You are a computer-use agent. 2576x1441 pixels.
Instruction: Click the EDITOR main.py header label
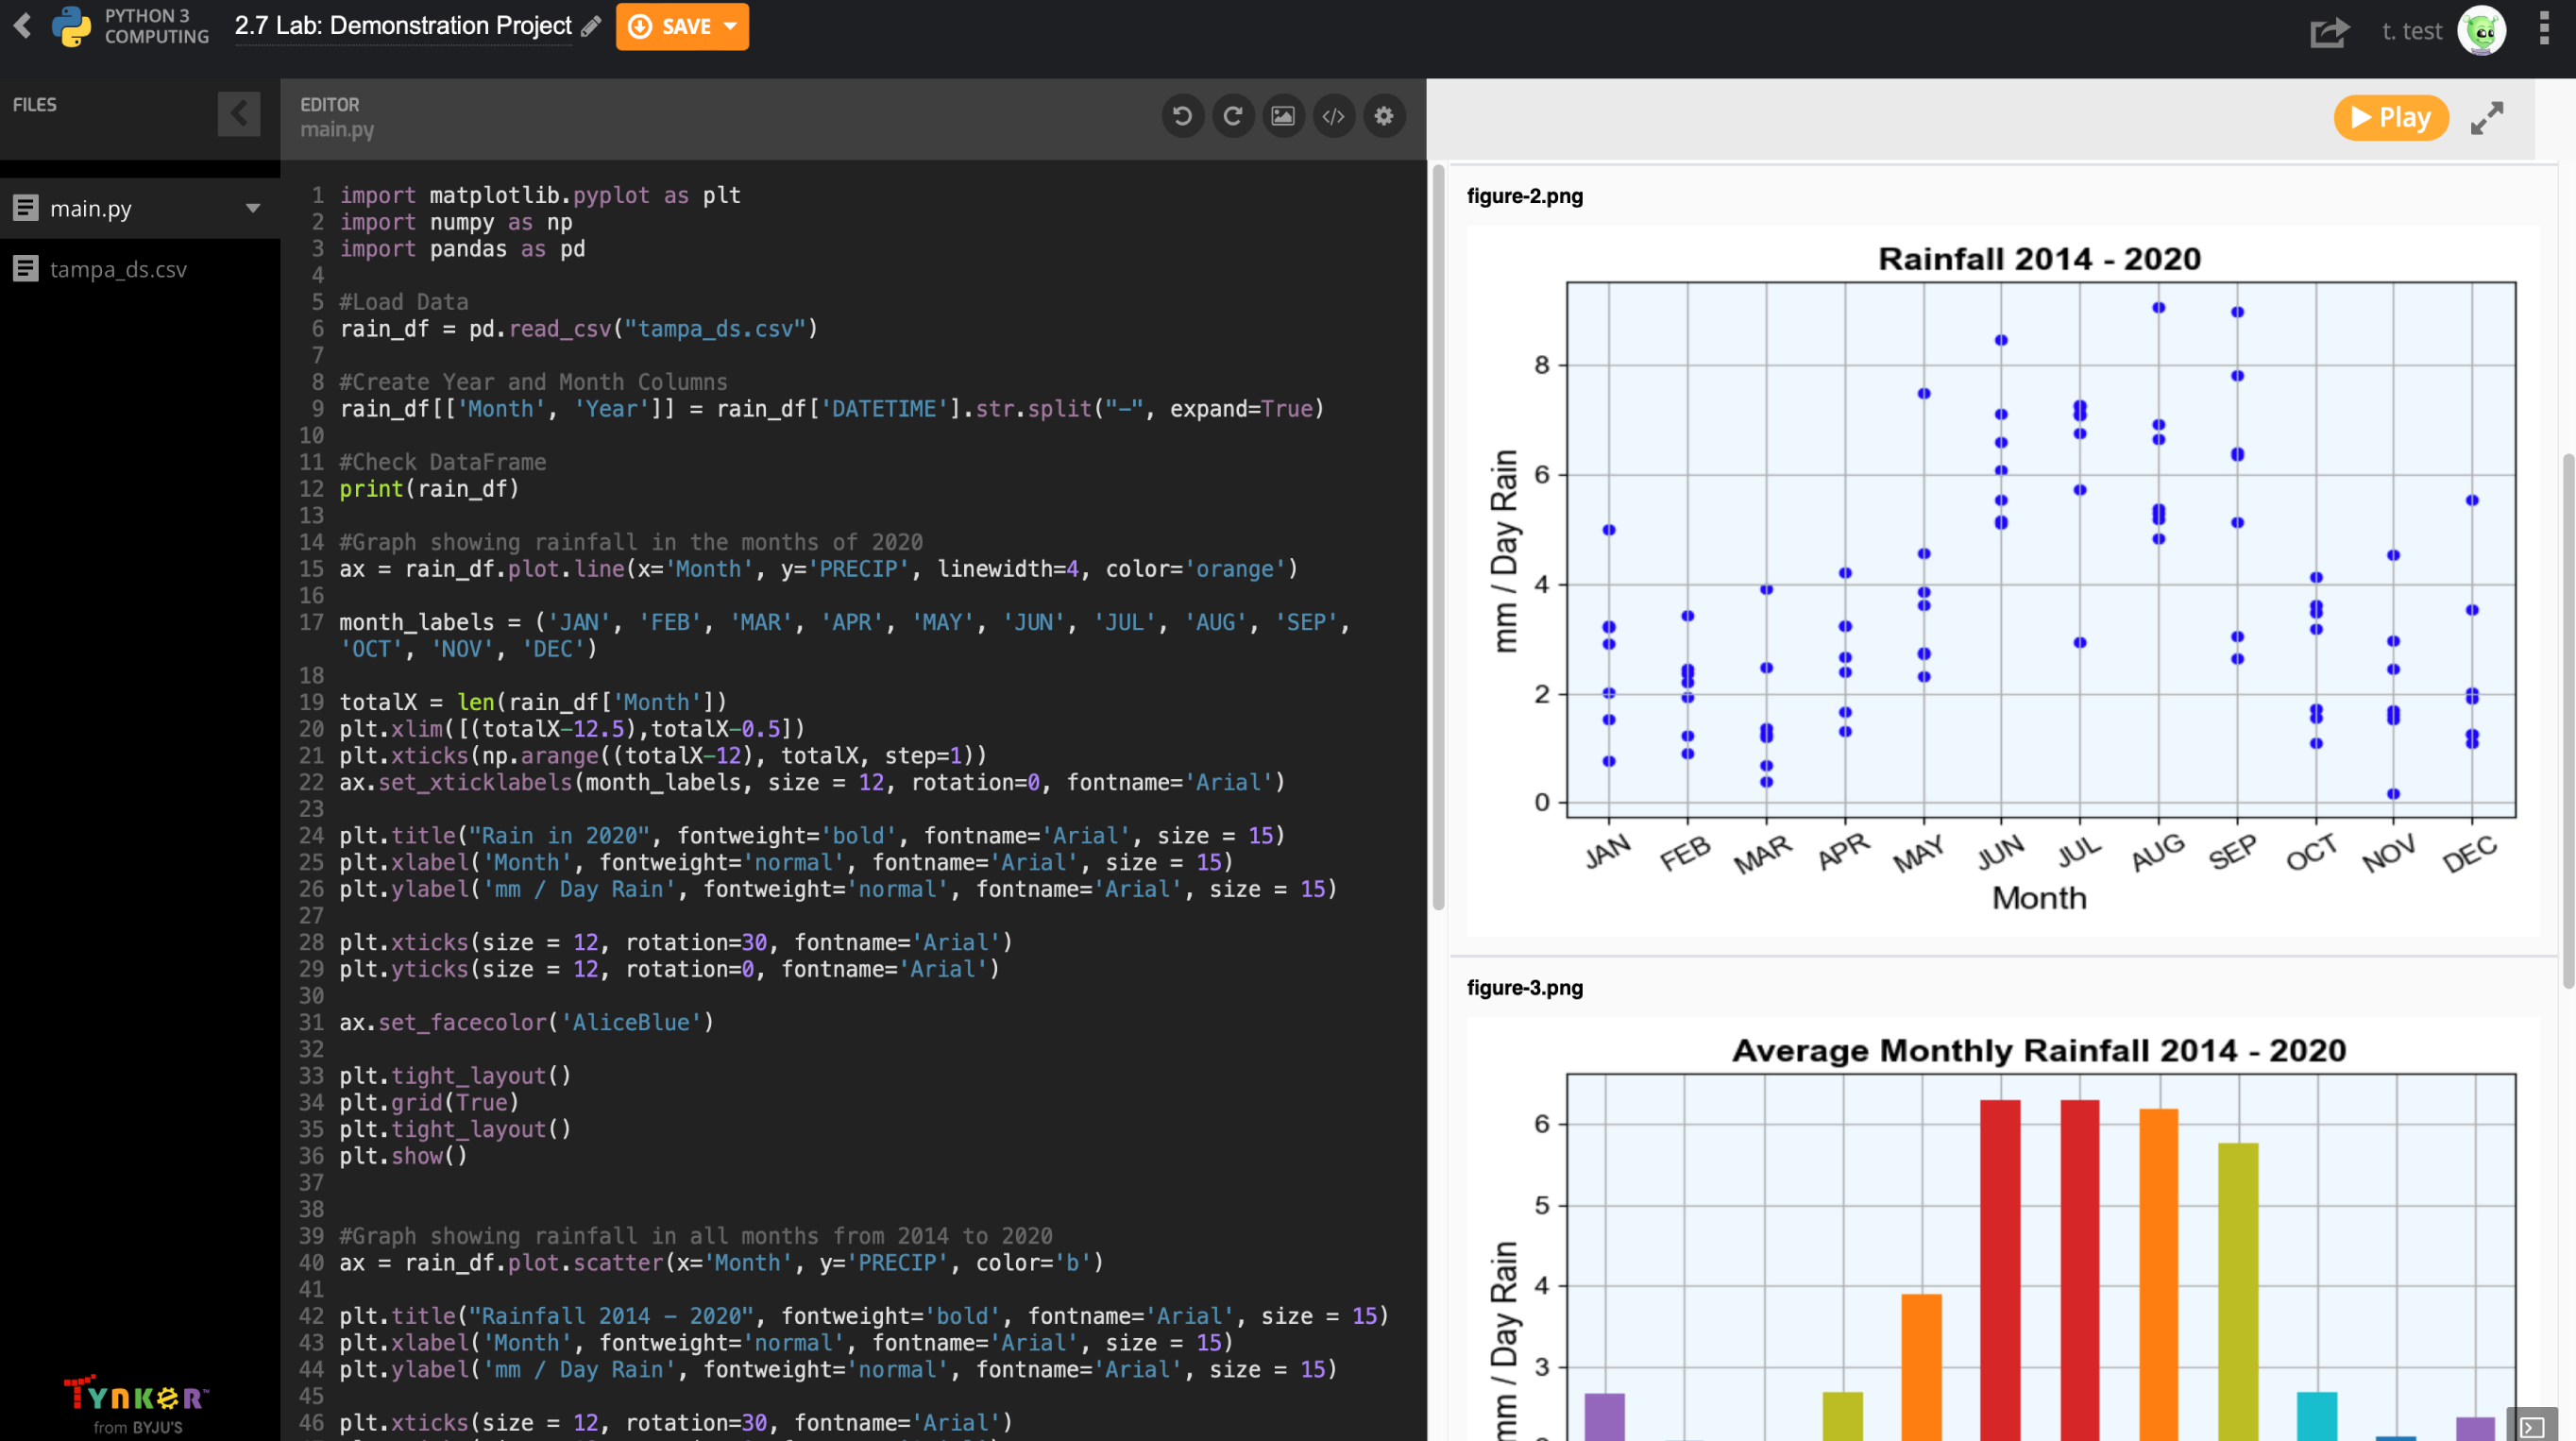click(337, 117)
